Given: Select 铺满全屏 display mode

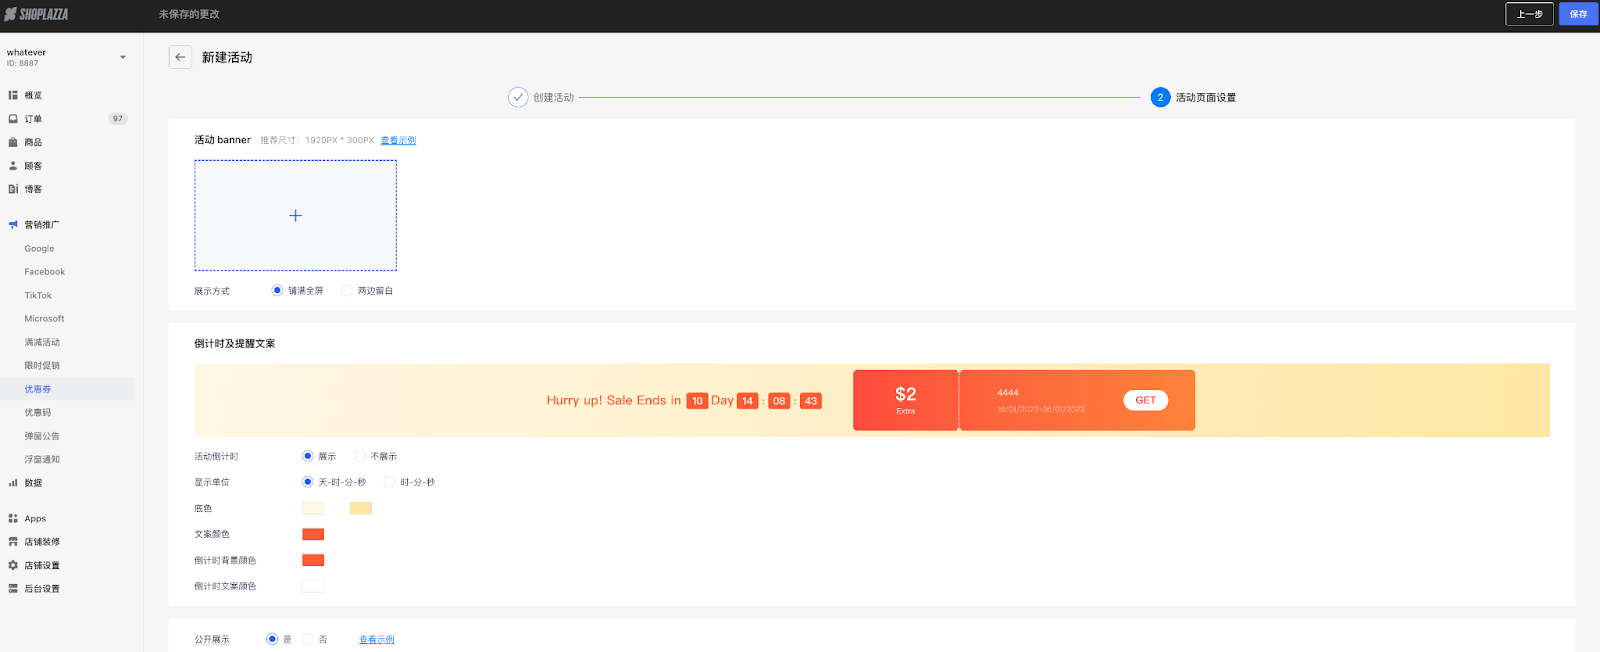Looking at the screenshot, I should coord(277,291).
